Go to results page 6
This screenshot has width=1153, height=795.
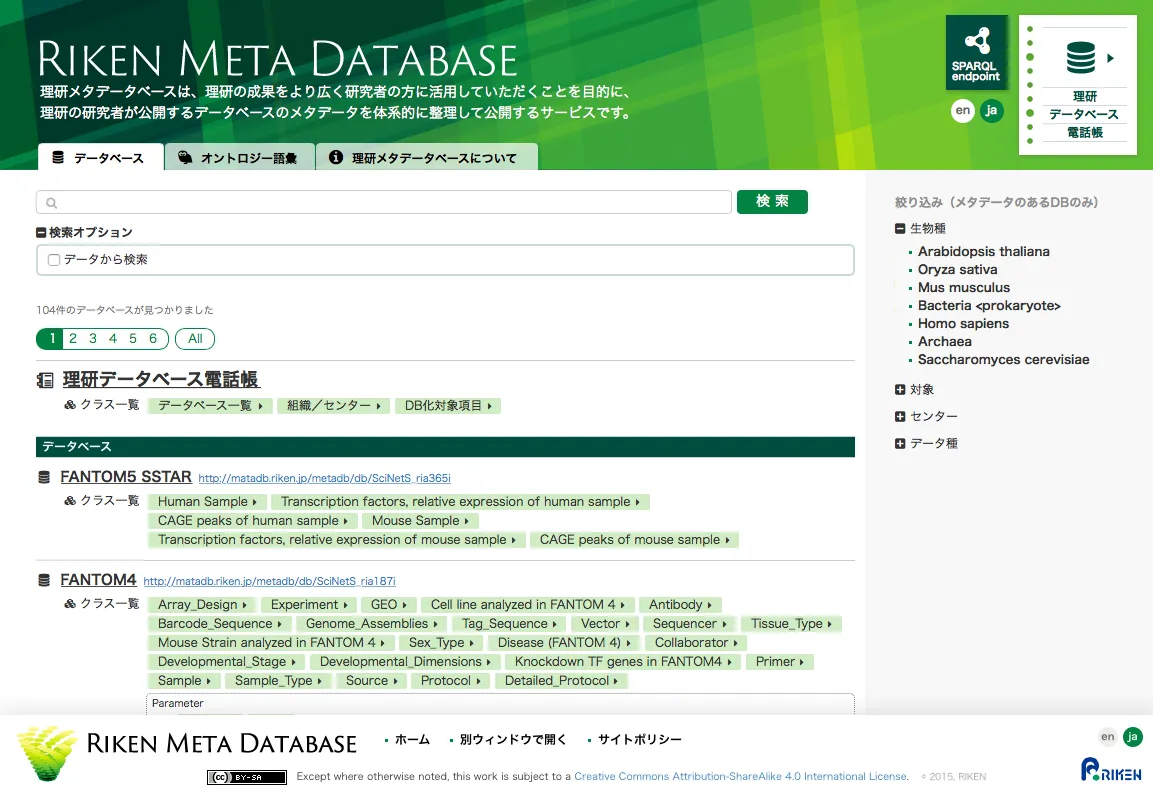(153, 338)
